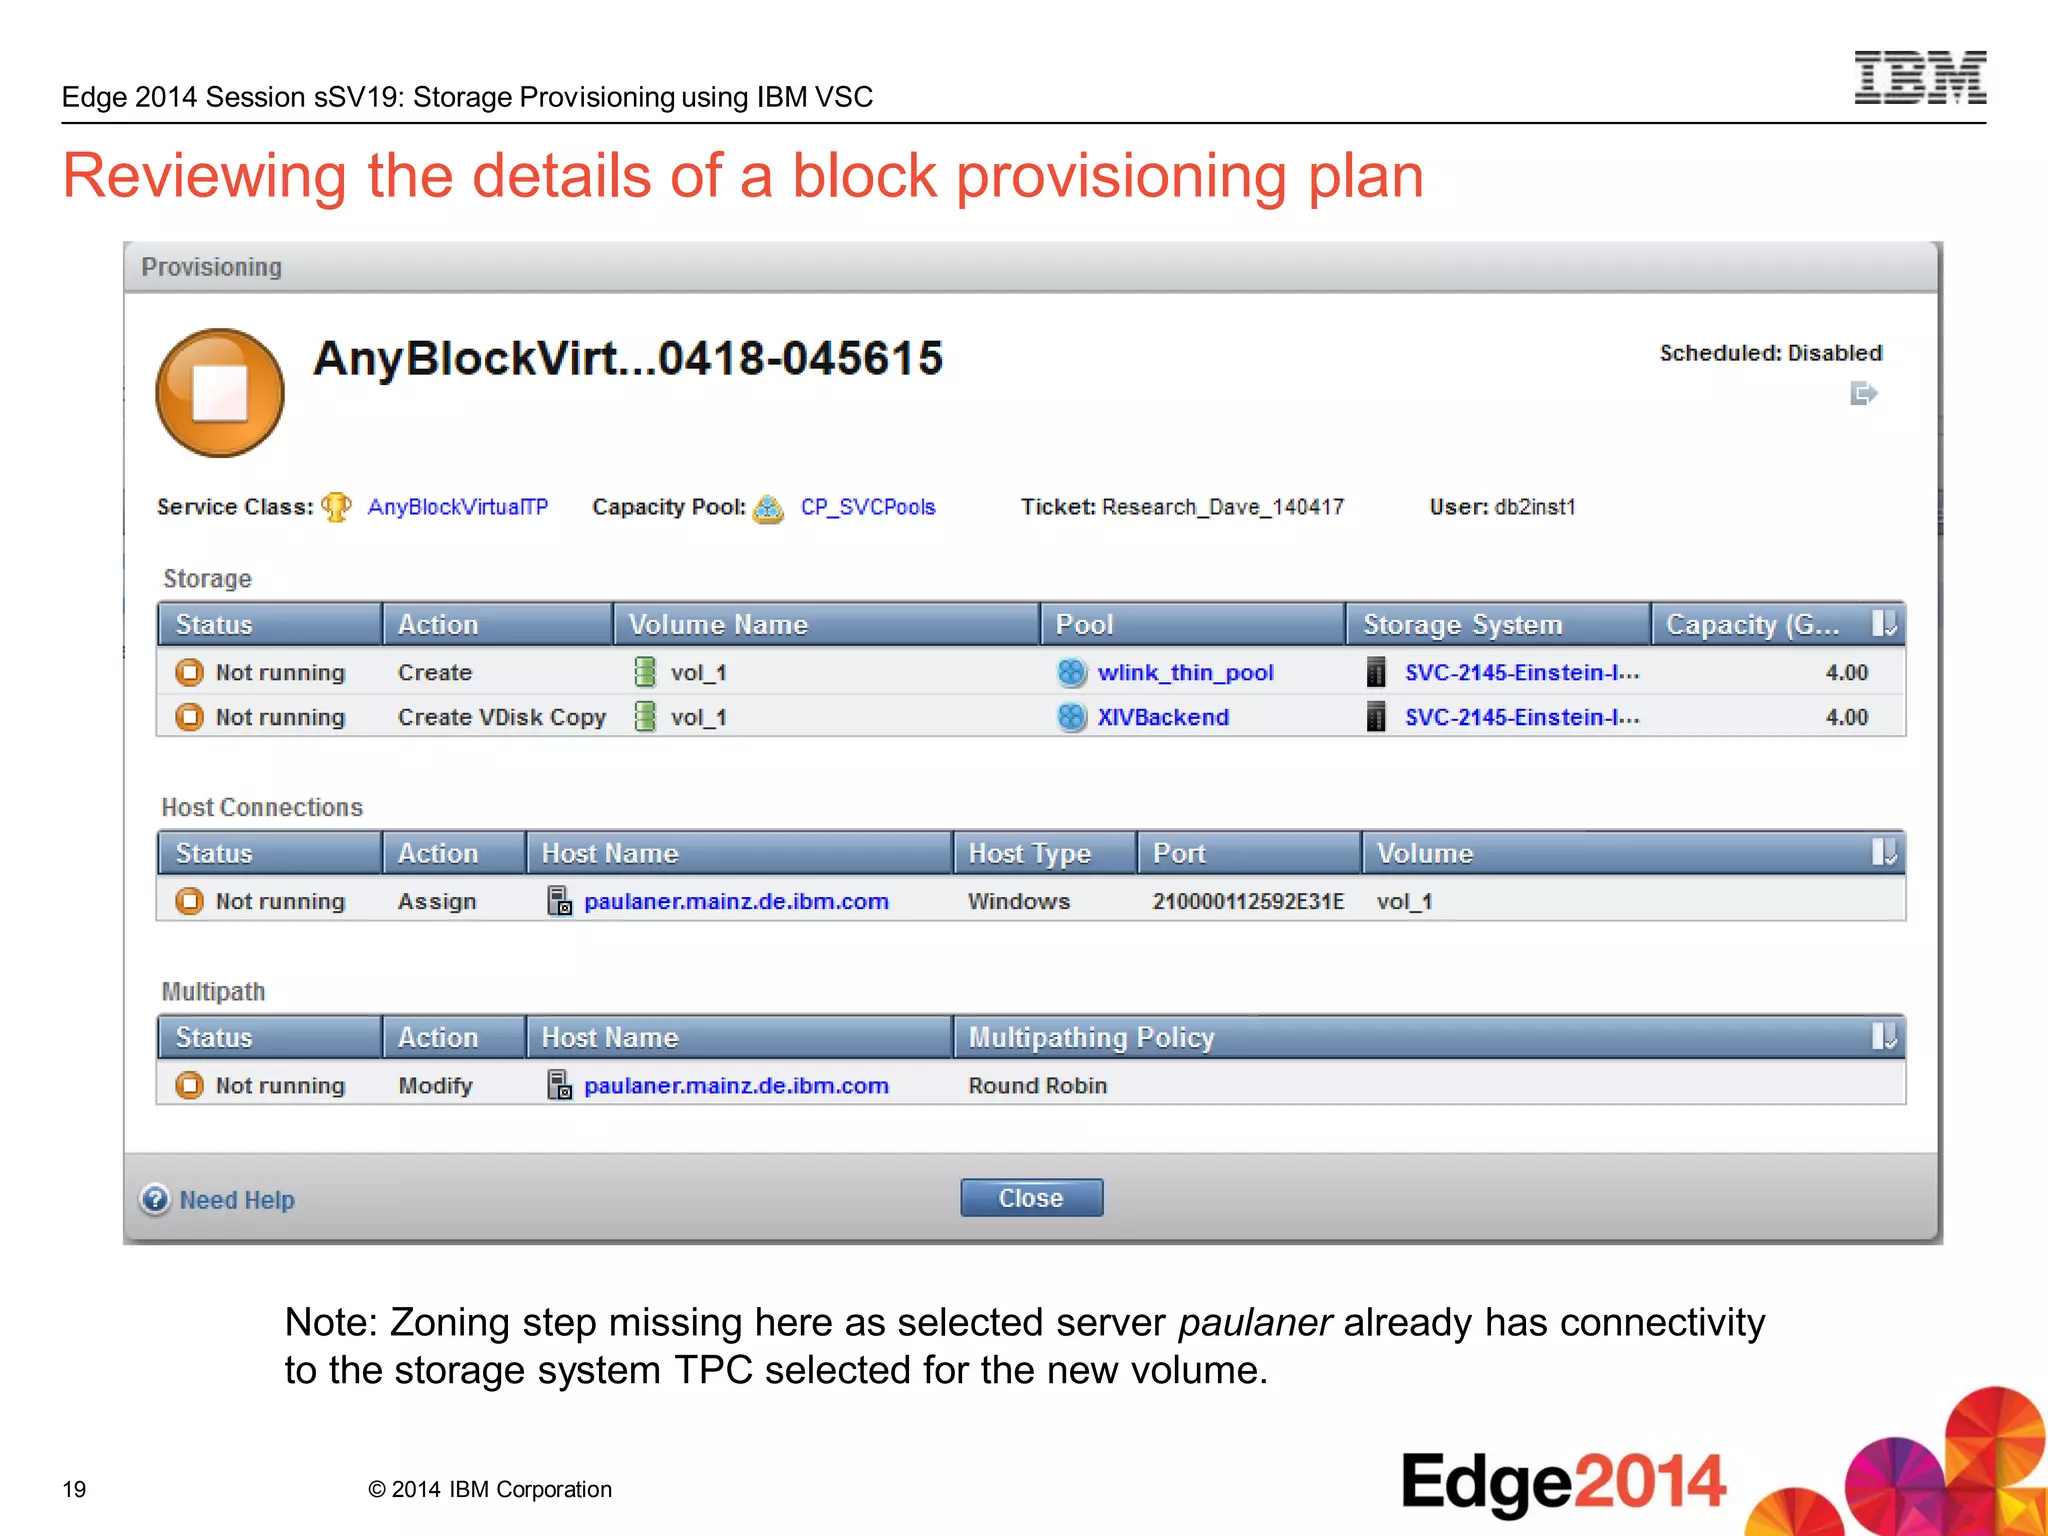Click storage system icon in wlink_thin_pool row

(x=1376, y=672)
